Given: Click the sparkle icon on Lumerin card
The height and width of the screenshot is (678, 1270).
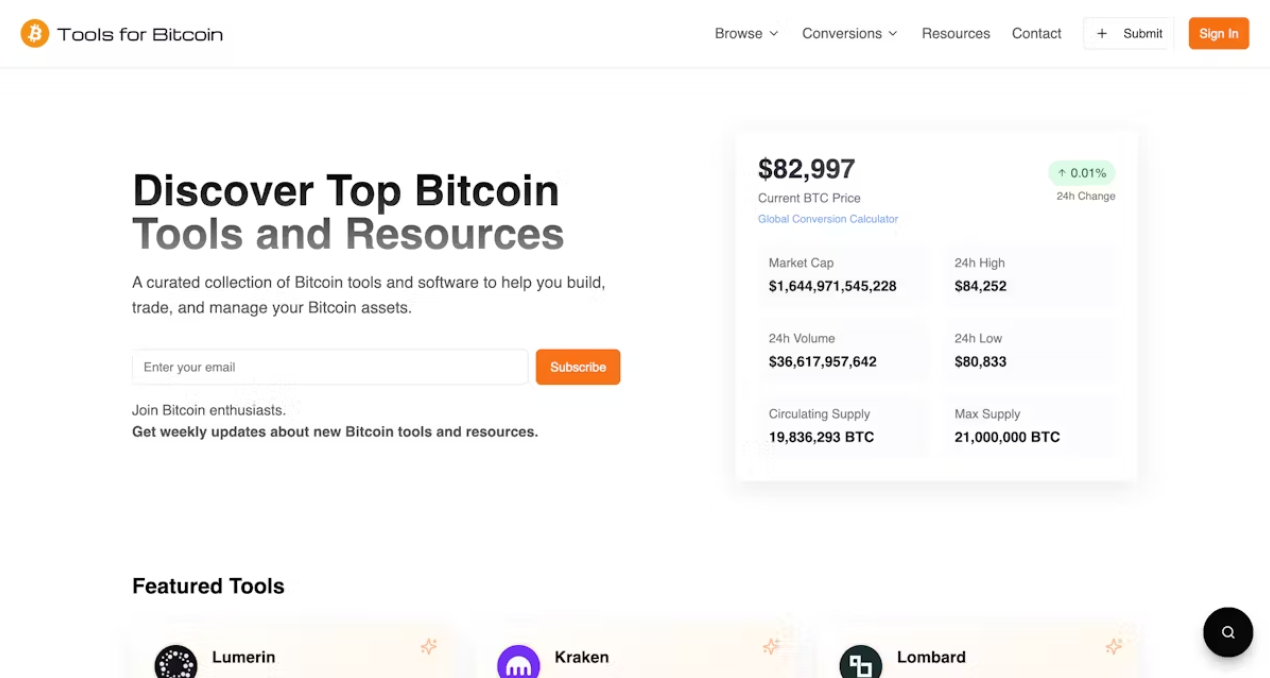Looking at the screenshot, I should point(429,647).
